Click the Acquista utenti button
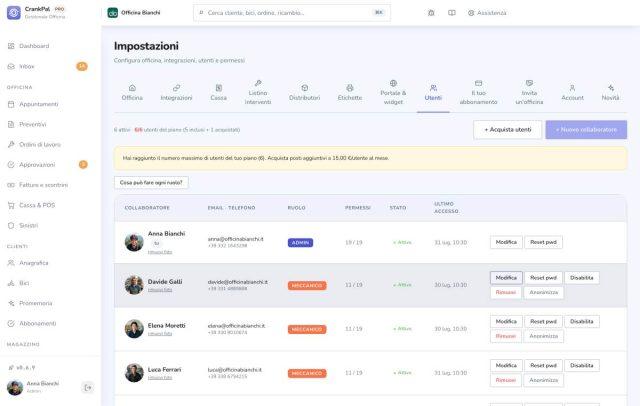Image resolution: width=640 pixels, height=406 pixels. pos(508,130)
